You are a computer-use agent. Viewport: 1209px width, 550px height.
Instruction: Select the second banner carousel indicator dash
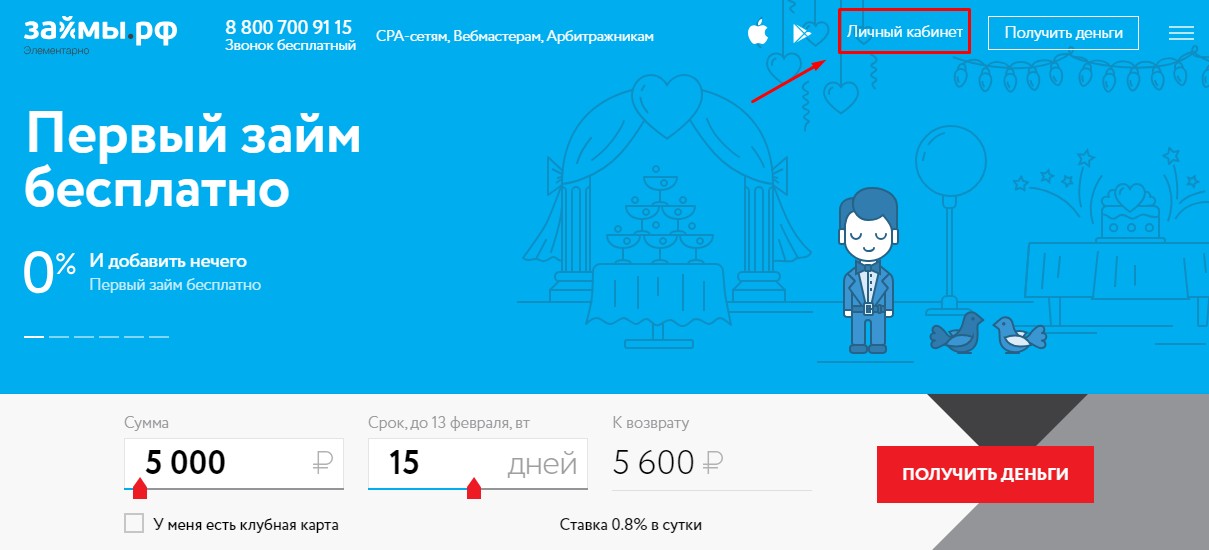point(59,337)
